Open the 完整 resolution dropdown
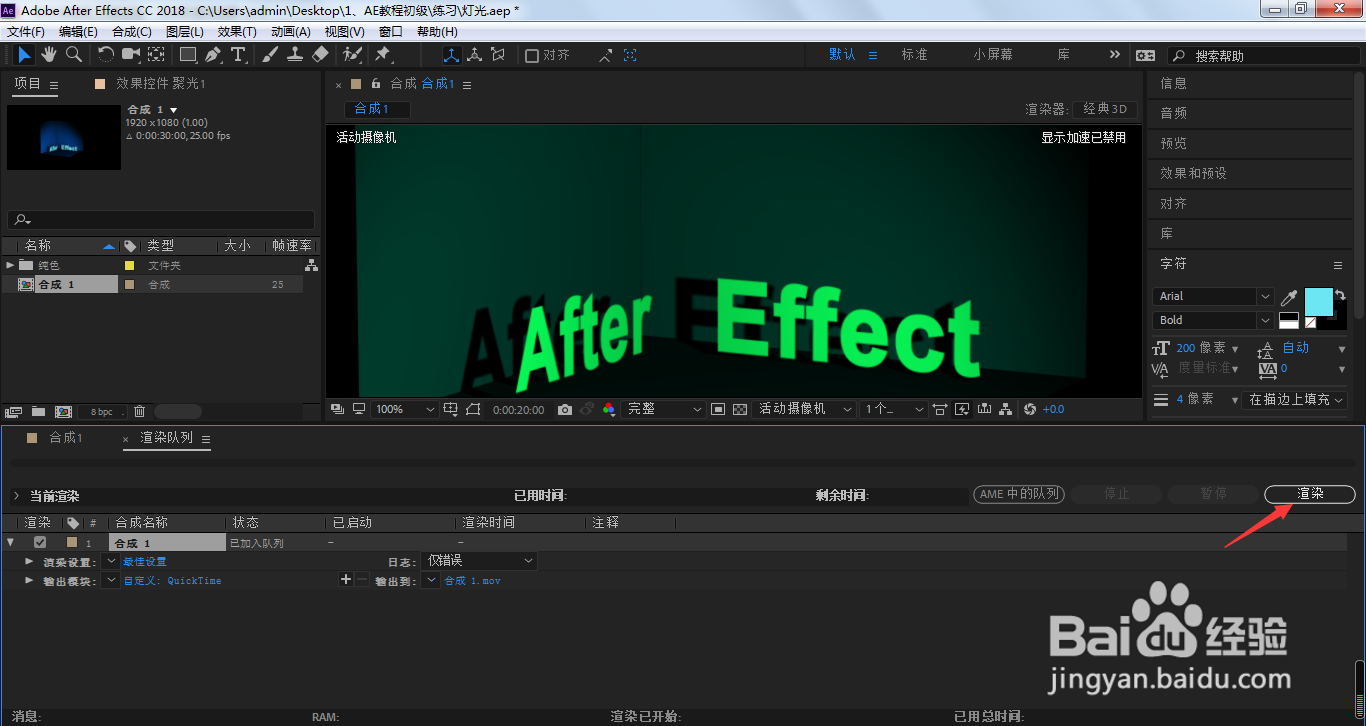 pyautogui.click(x=664, y=409)
